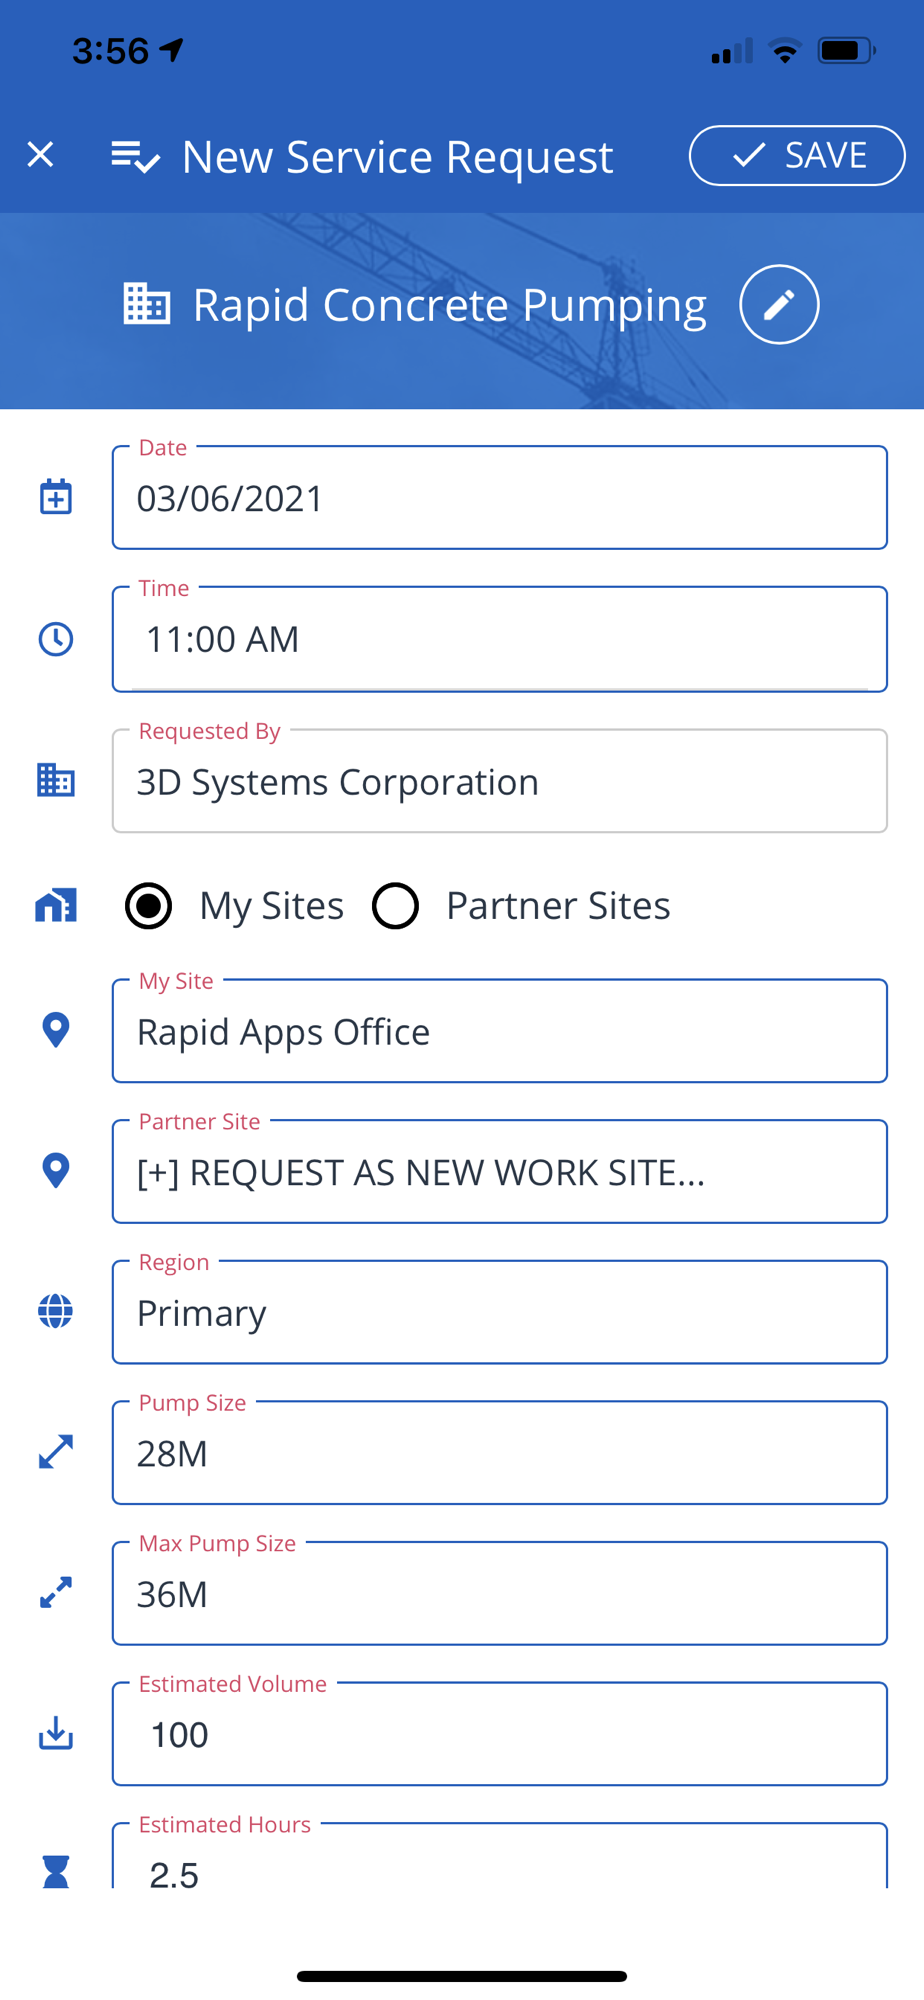Tap the pencil edit icon beside company name

pos(779,305)
